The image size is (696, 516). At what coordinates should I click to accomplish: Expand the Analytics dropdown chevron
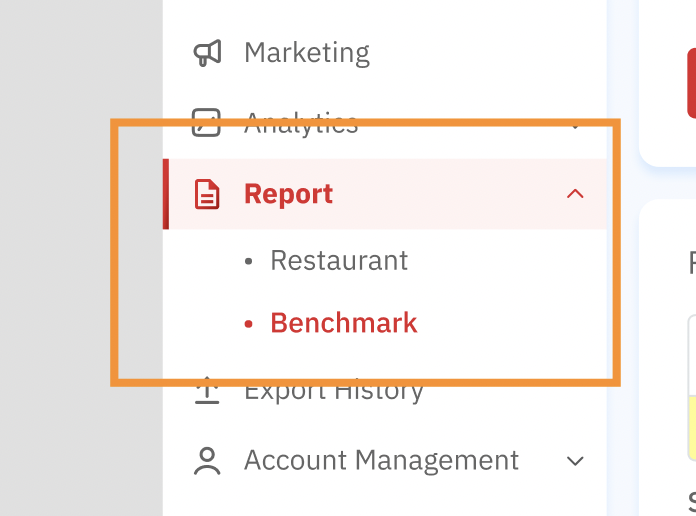575,126
